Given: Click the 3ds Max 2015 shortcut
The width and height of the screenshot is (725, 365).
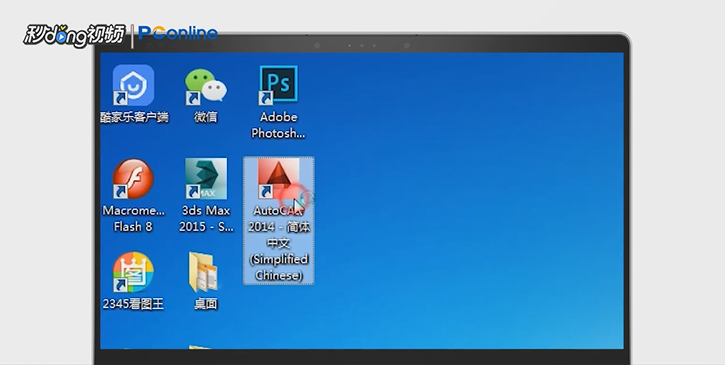Looking at the screenshot, I should click(206, 179).
